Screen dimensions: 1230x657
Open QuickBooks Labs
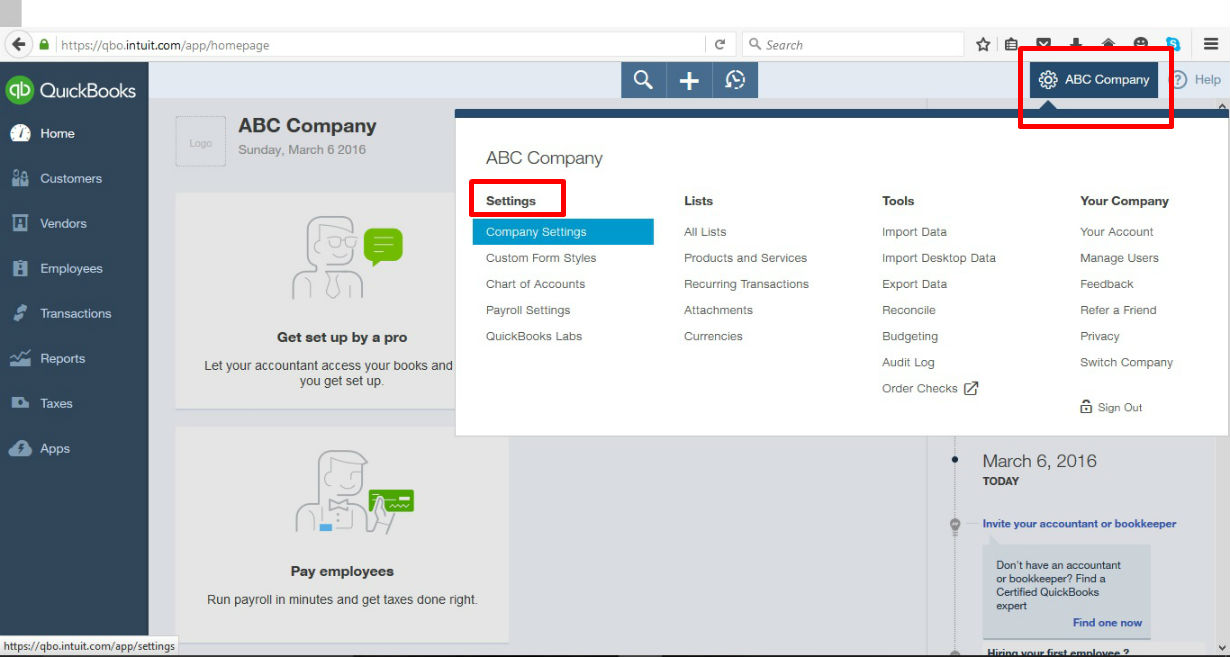[x=534, y=336]
